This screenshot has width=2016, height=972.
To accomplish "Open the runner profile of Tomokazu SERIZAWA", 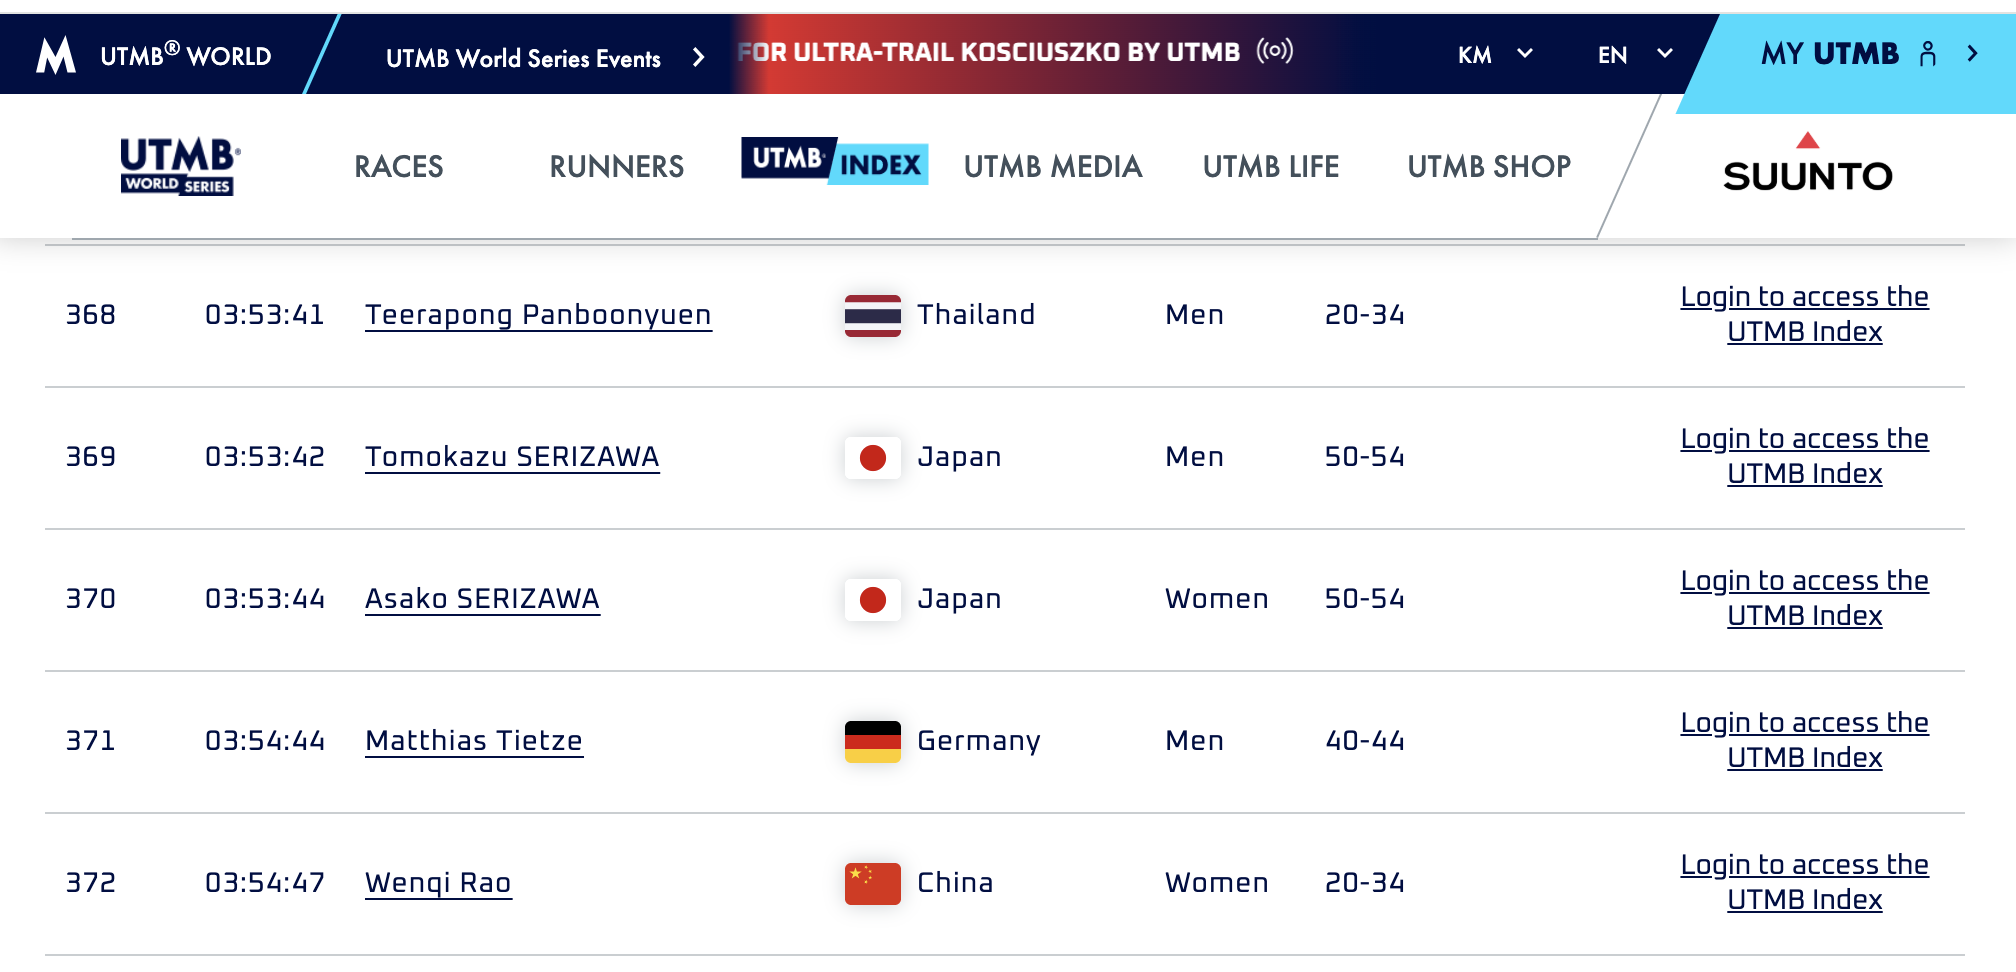I will pyautogui.click(x=512, y=456).
